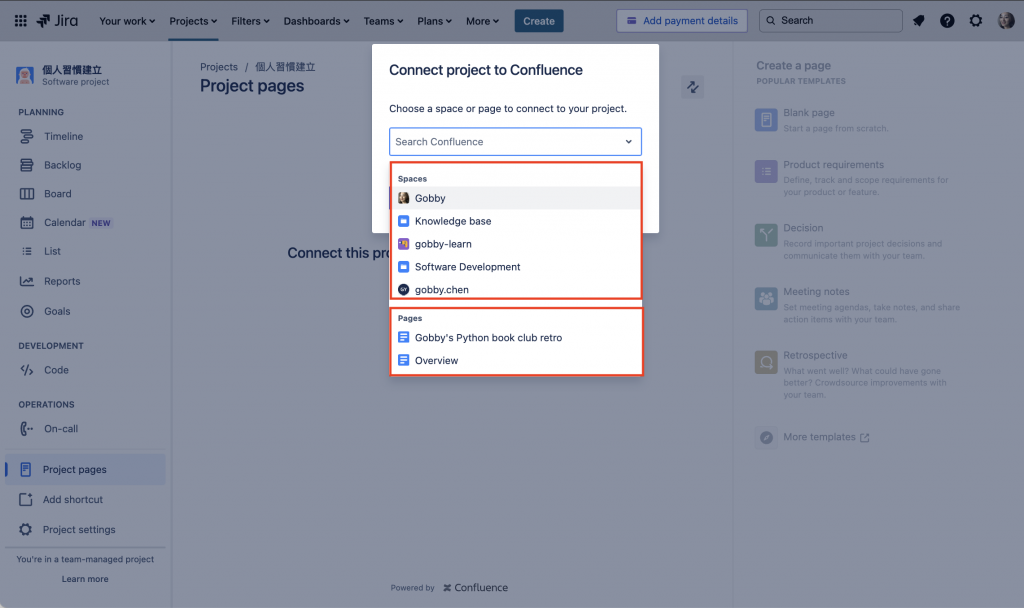This screenshot has width=1024, height=608.
Task: Click the project name breadcrumb link
Action: coord(285,67)
